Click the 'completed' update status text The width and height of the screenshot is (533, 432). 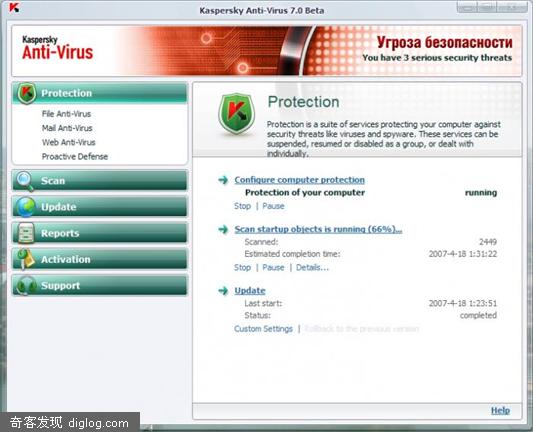click(478, 315)
